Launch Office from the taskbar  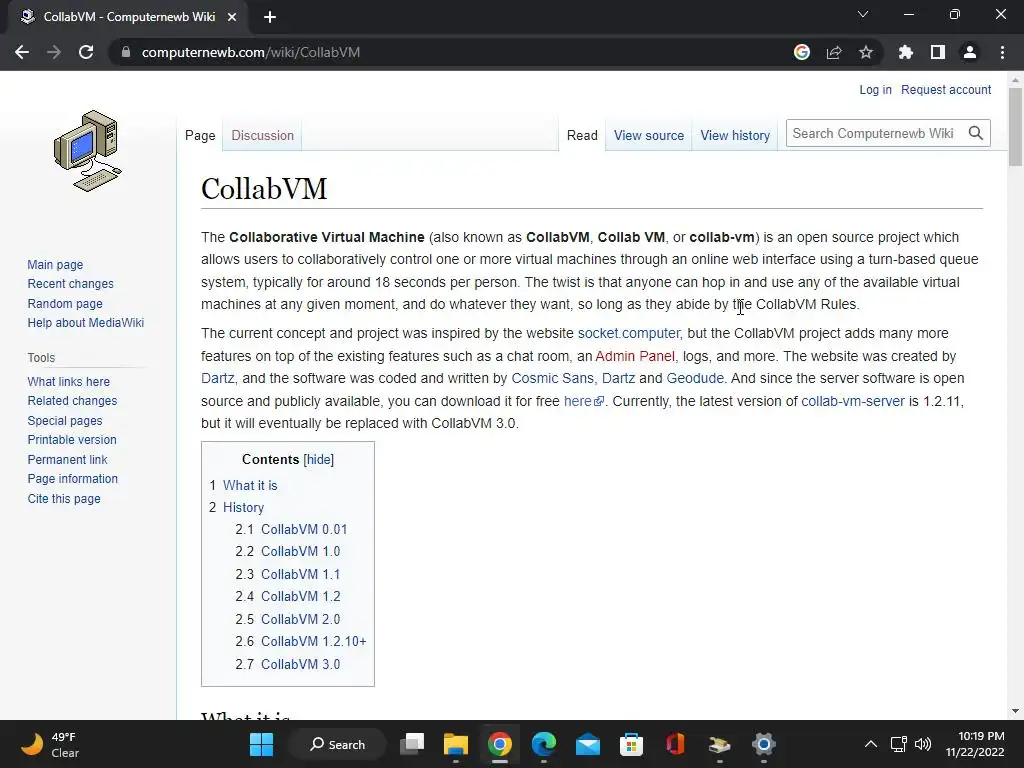coord(675,744)
